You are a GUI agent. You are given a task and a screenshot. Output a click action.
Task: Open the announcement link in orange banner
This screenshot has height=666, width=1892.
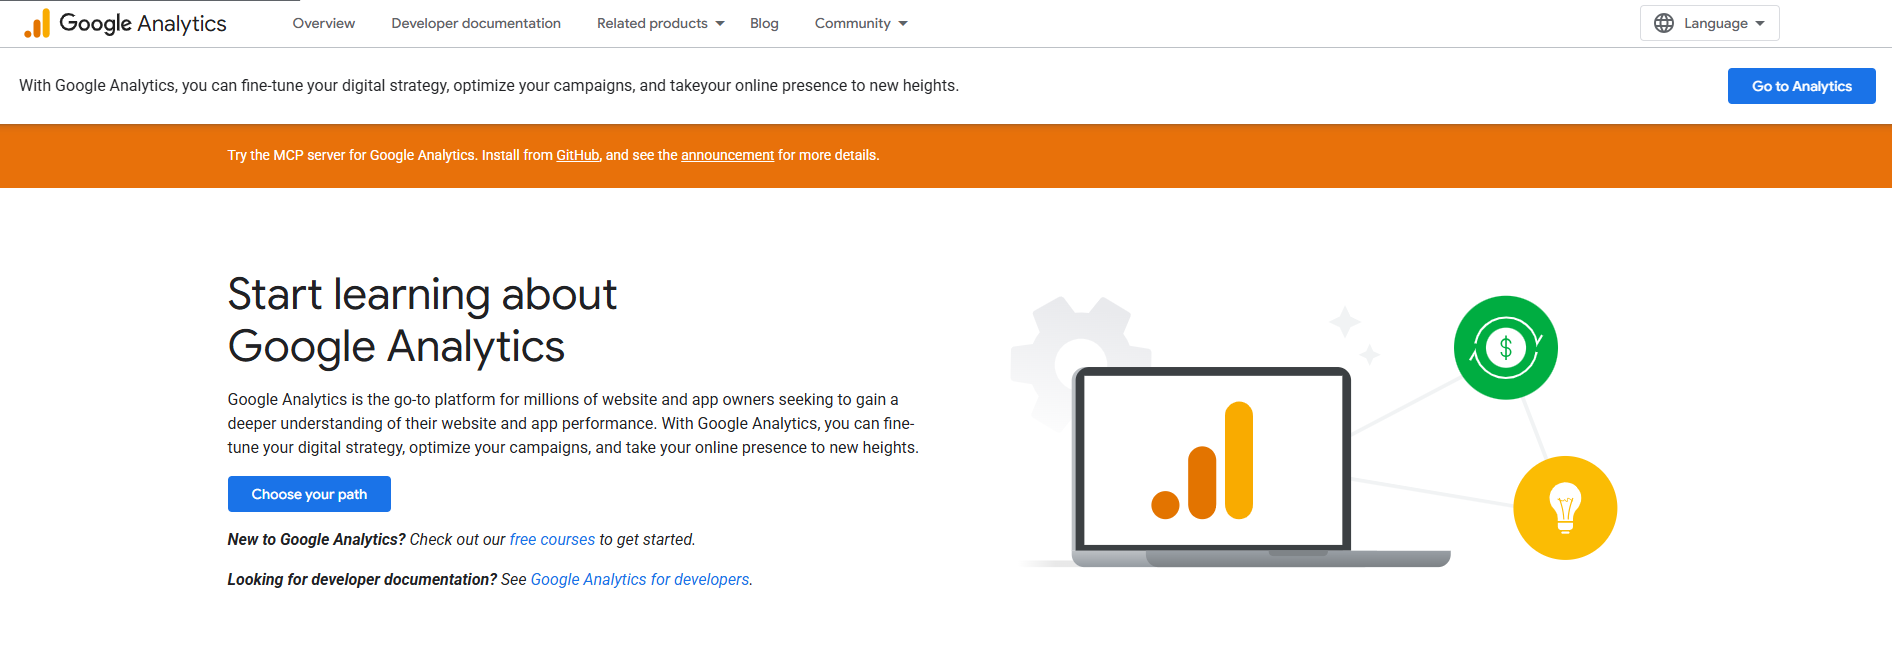[727, 155]
